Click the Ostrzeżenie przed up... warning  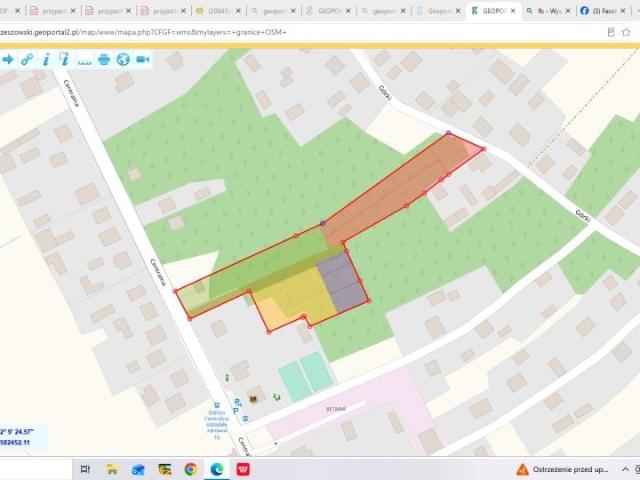(563, 469)
